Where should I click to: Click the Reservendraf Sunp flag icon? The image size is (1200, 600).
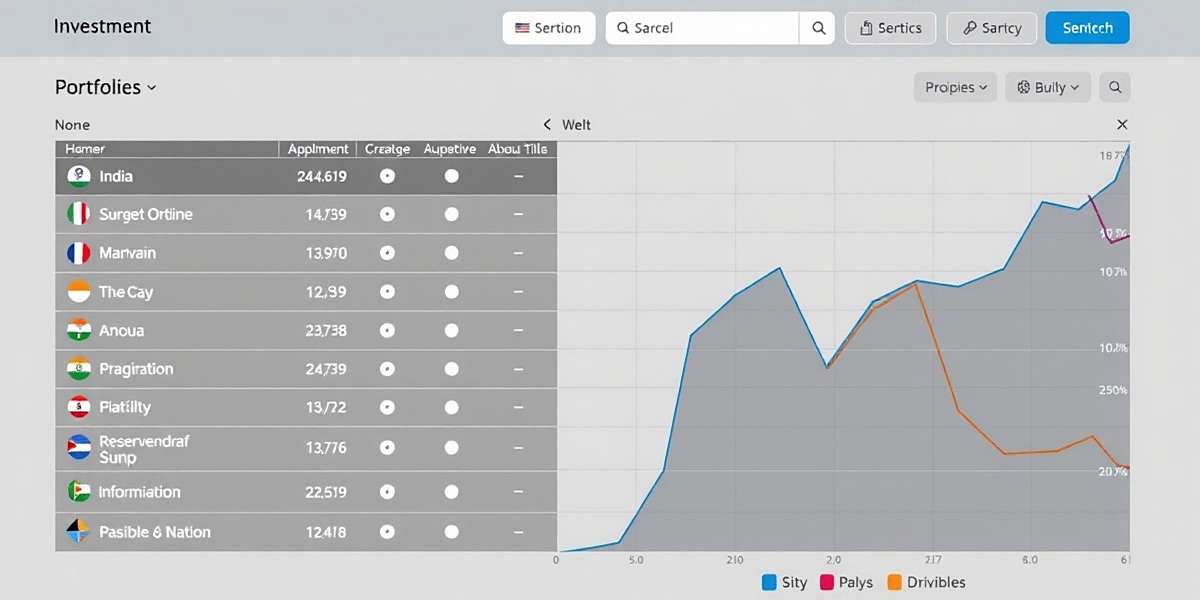tap(79, 448)
